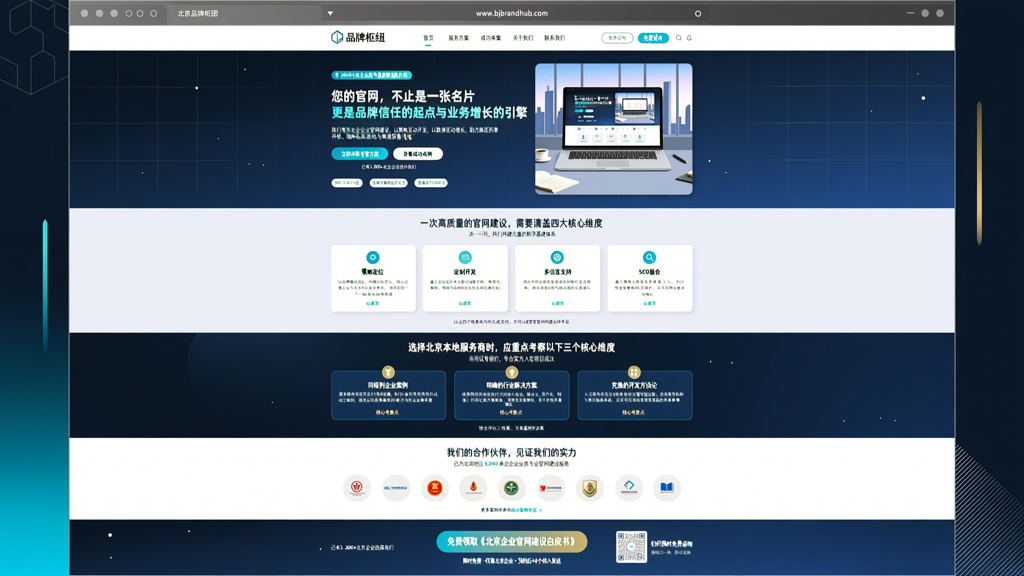Screen dimensions: 1024x576
Task: Open the teal link in the 多语言支持 card
Action: tap(557, 304)
